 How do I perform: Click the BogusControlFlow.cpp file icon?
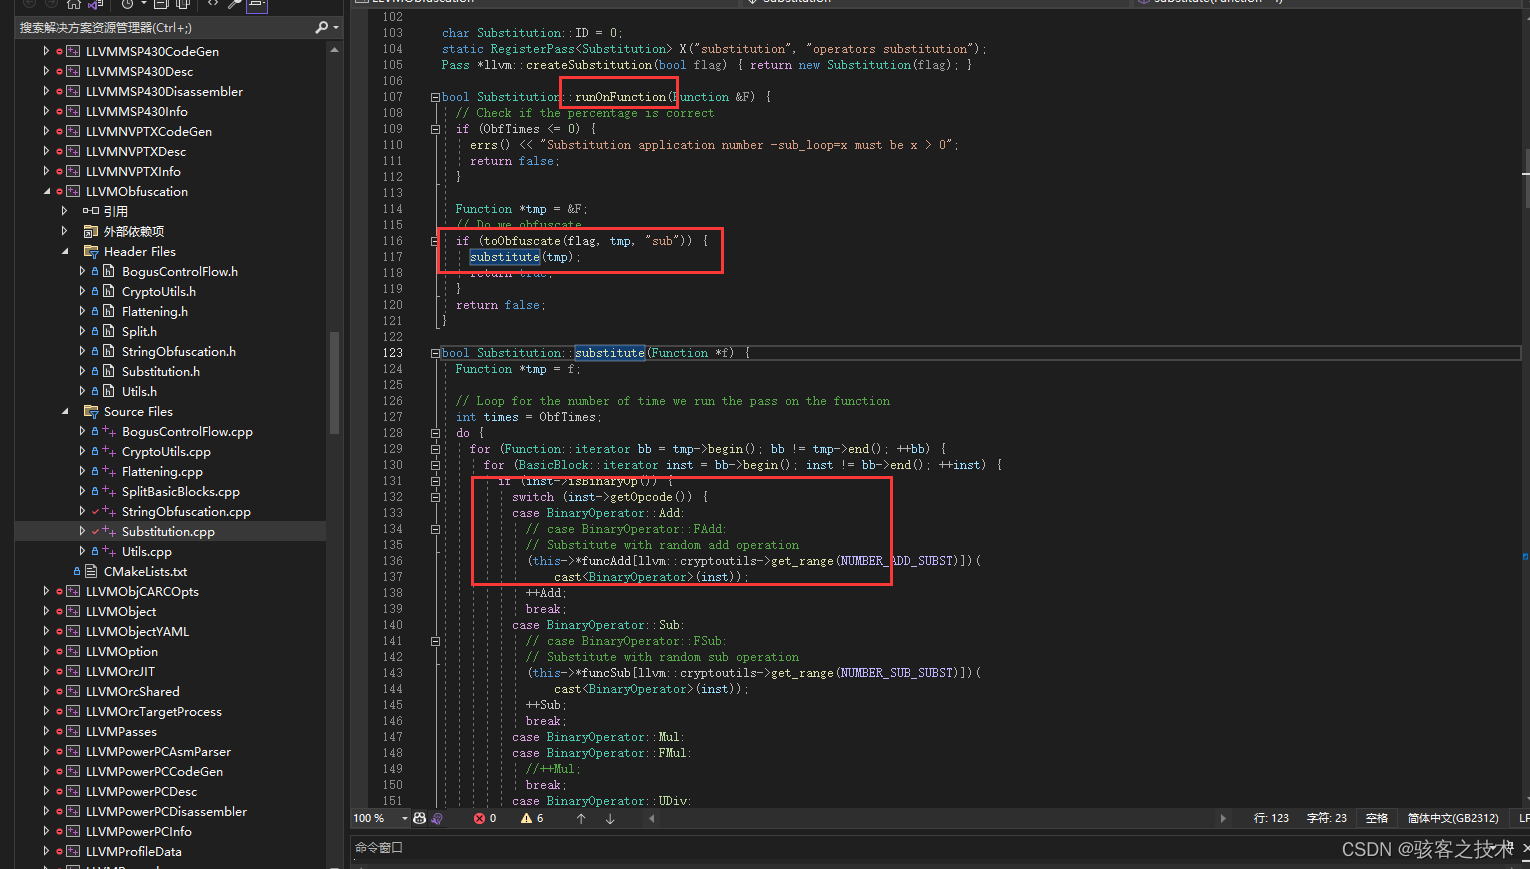click(109, 431)
